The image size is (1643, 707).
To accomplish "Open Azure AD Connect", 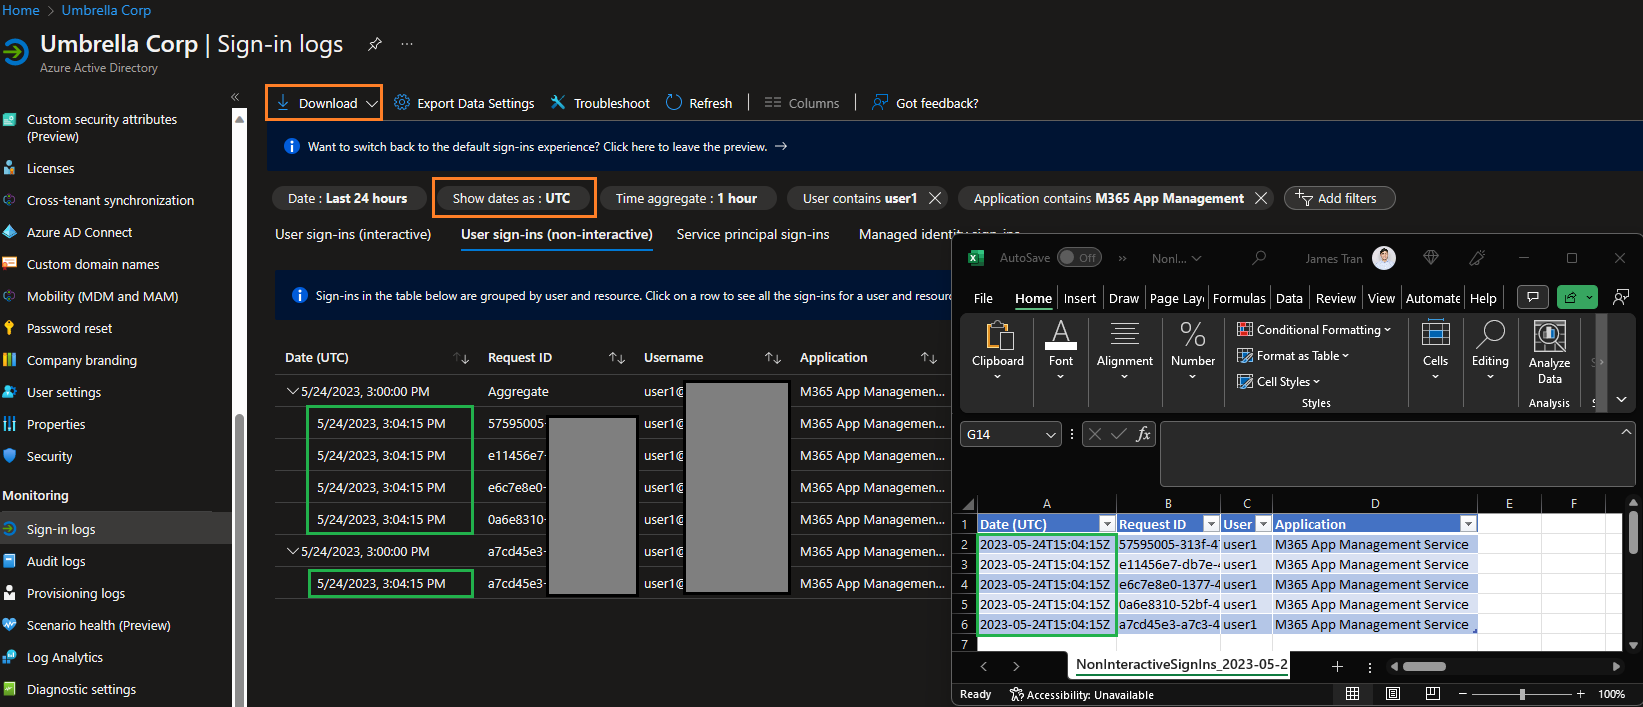I will click(79, 232).
